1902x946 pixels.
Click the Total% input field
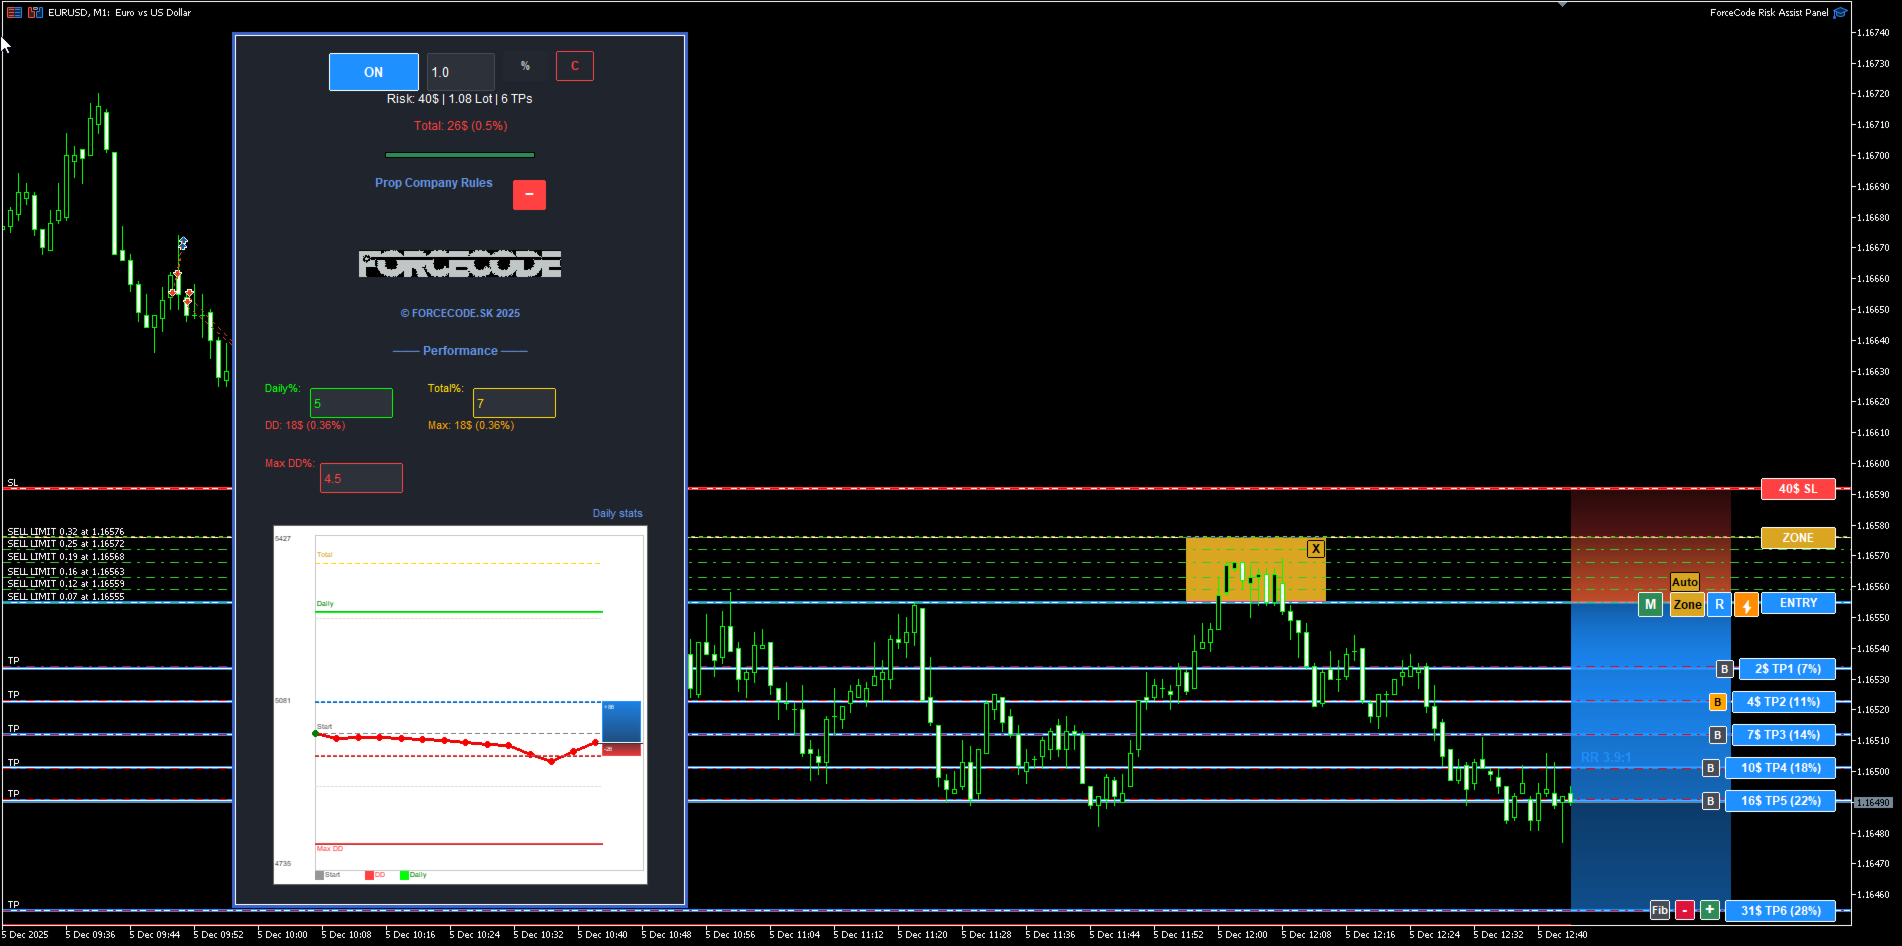[514, 403]
